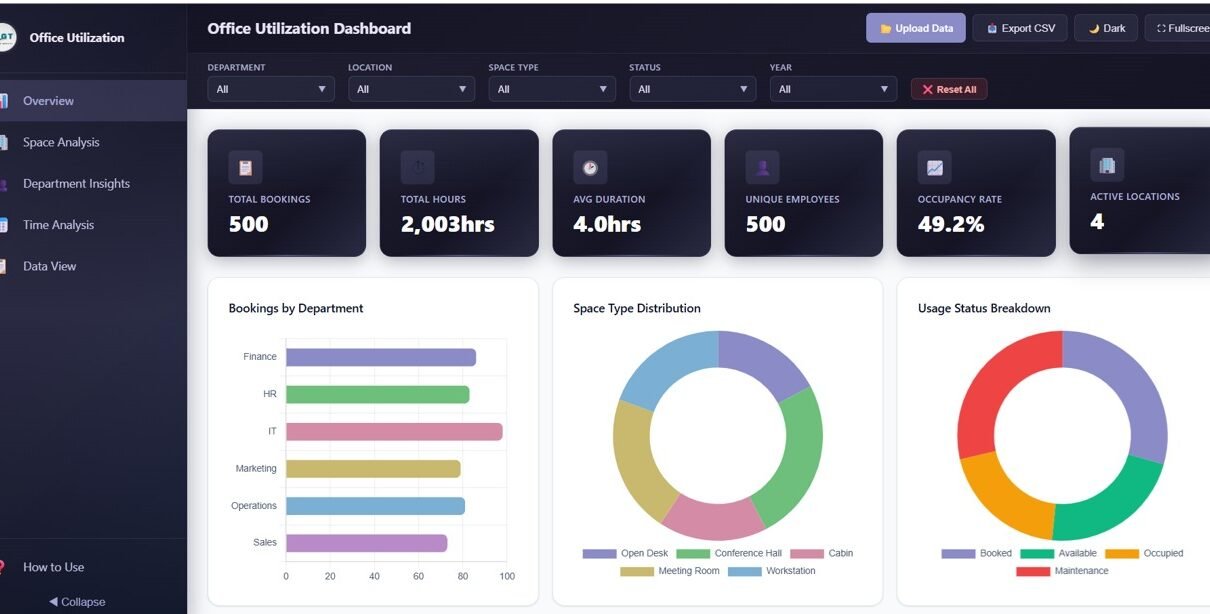
Task: Click the timer icon in Total Hours card
Action: click(418, 167)
